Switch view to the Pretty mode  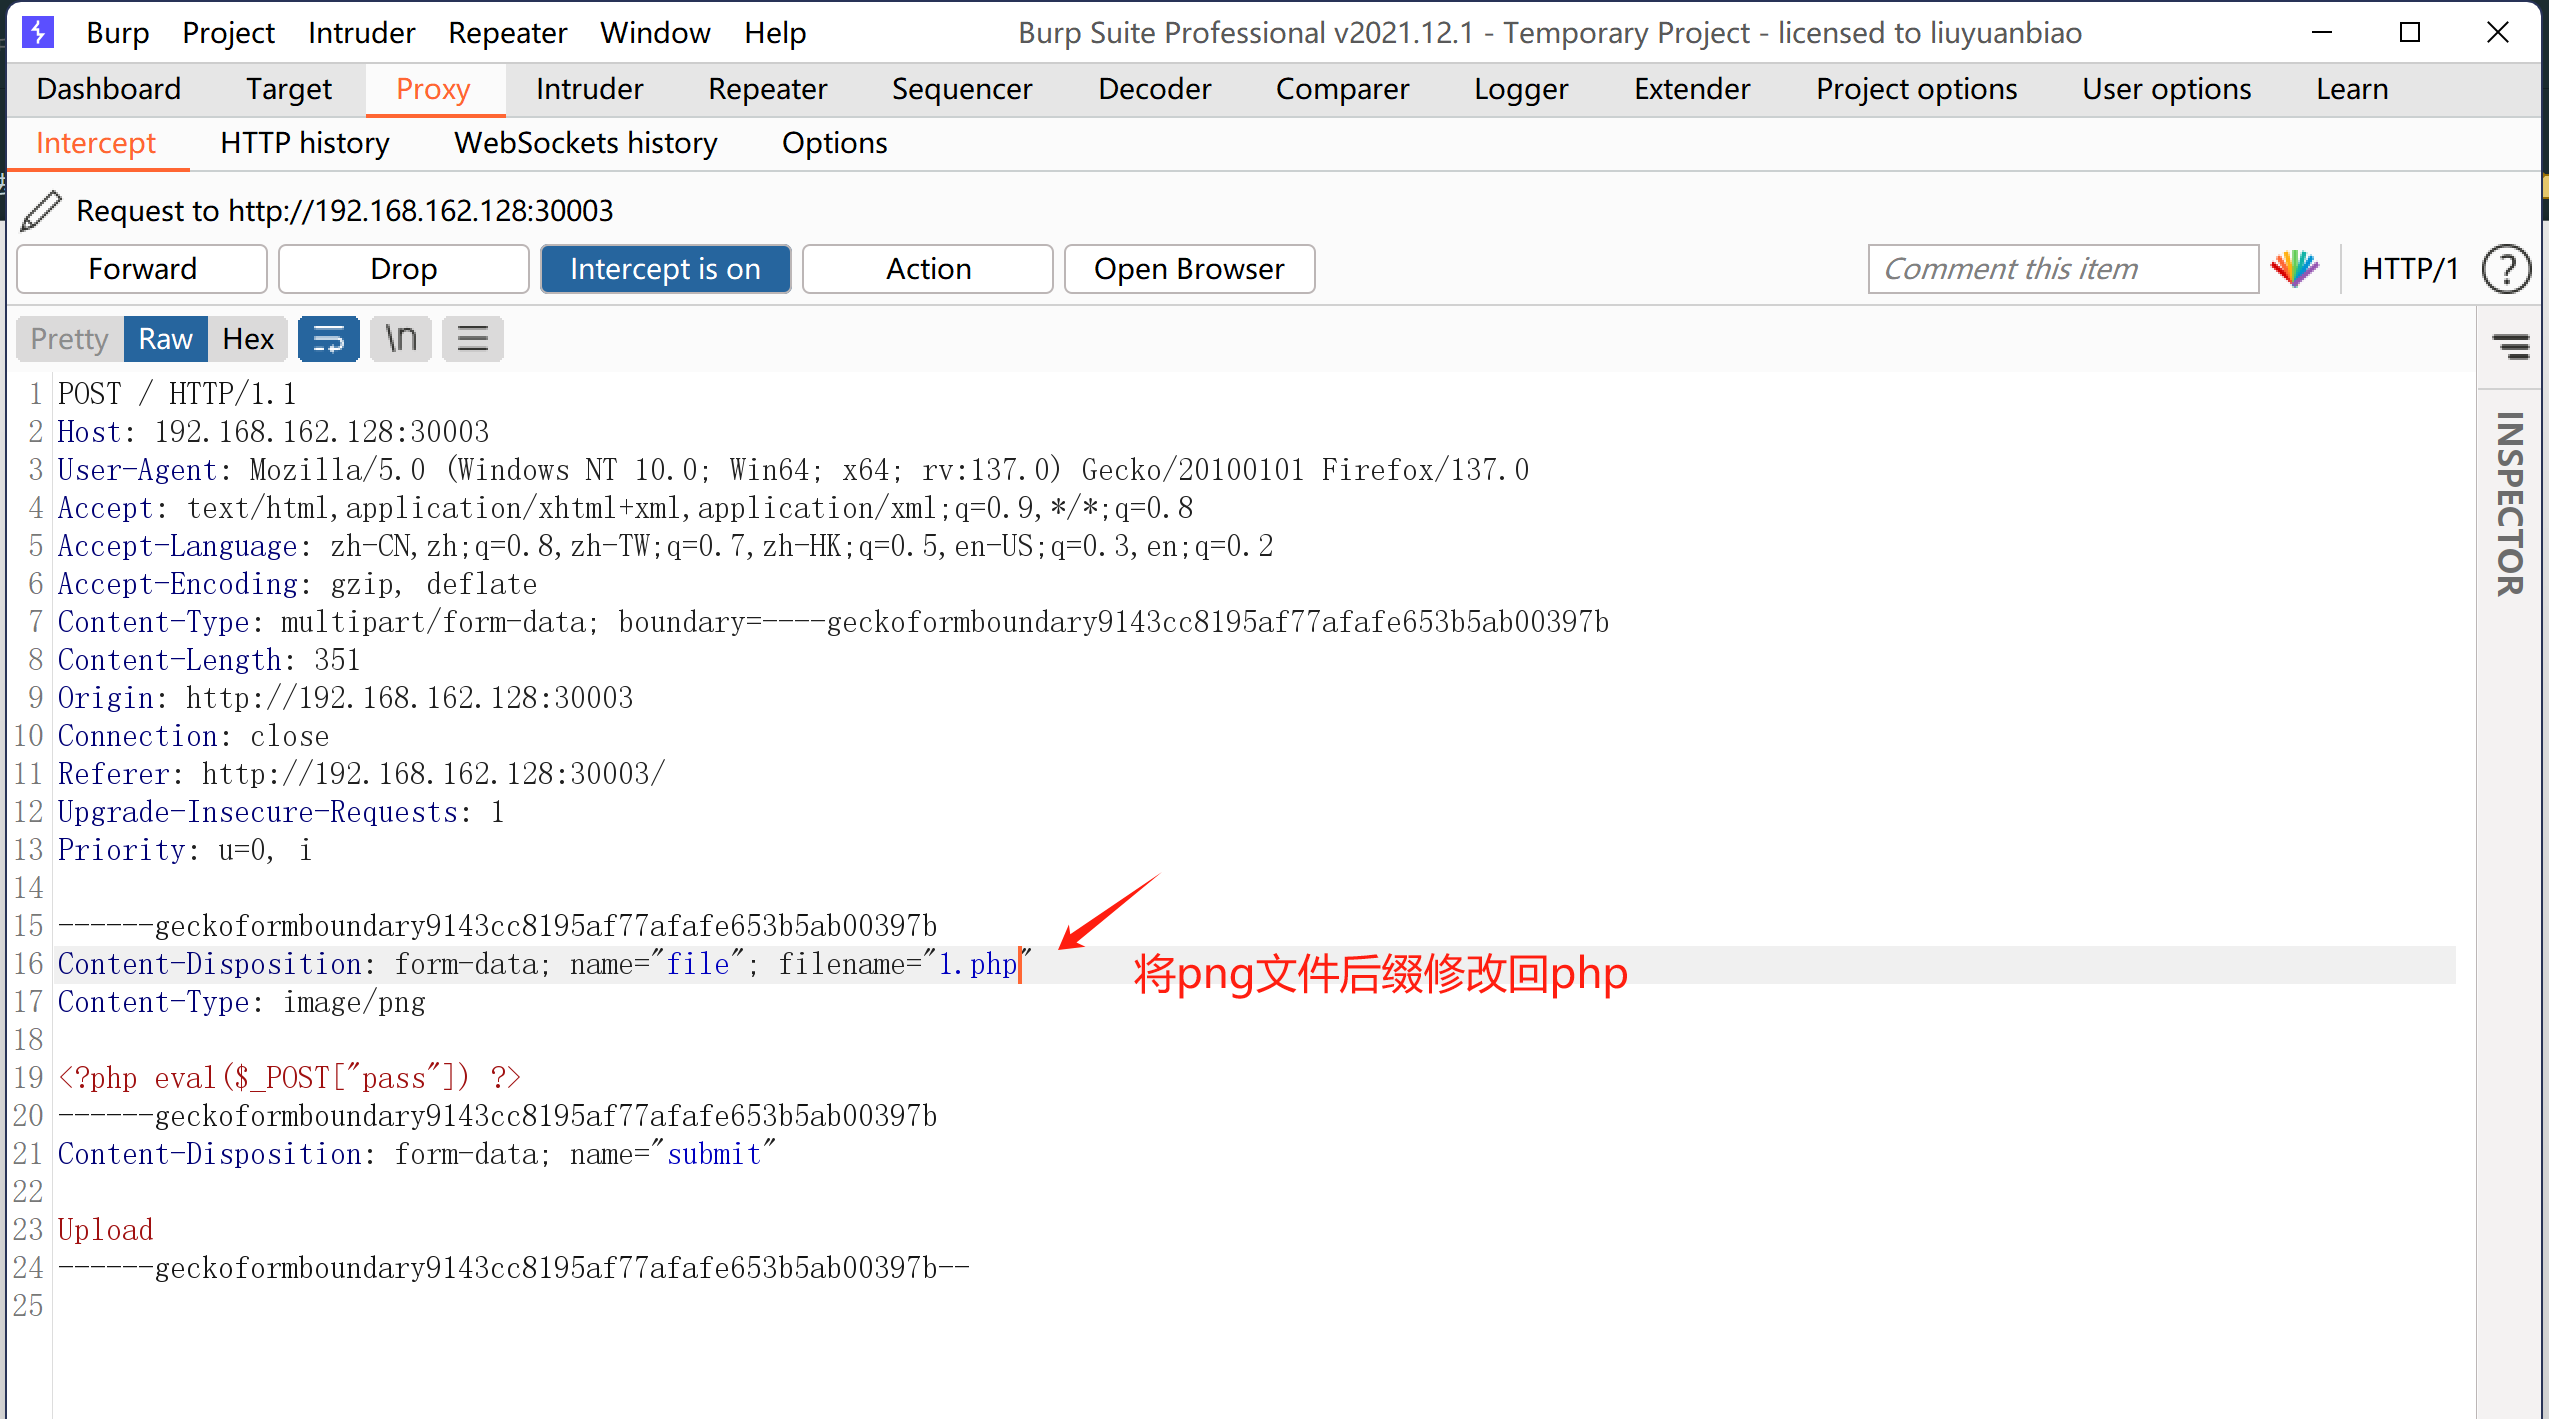[x=69, y=339]
